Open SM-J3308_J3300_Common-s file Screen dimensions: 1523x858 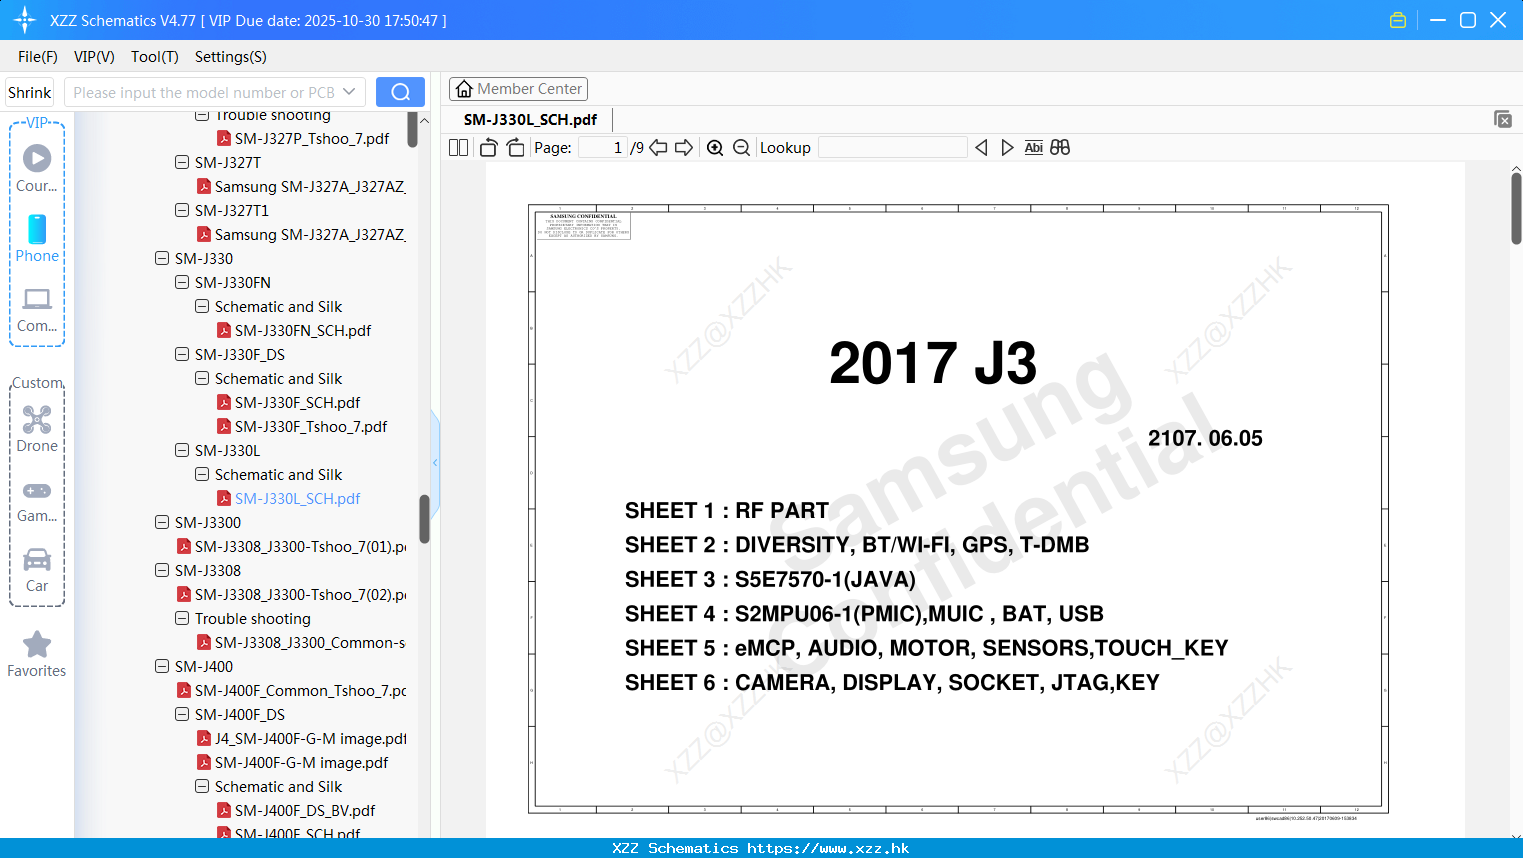coord(310,642)
